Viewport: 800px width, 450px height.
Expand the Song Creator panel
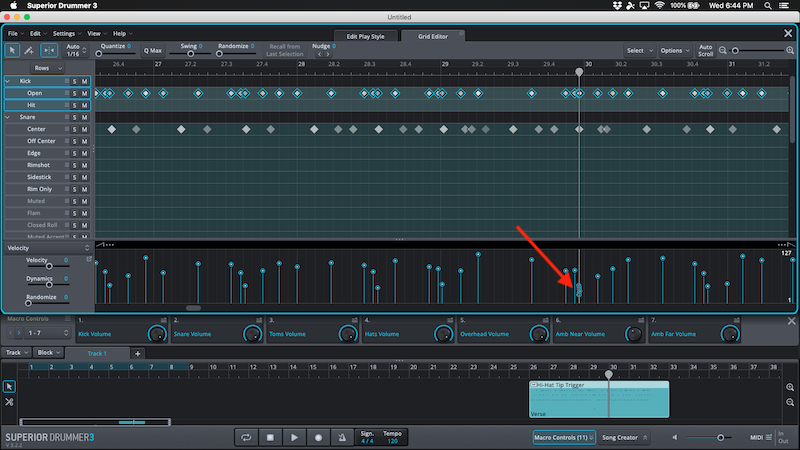pos(624,437)
